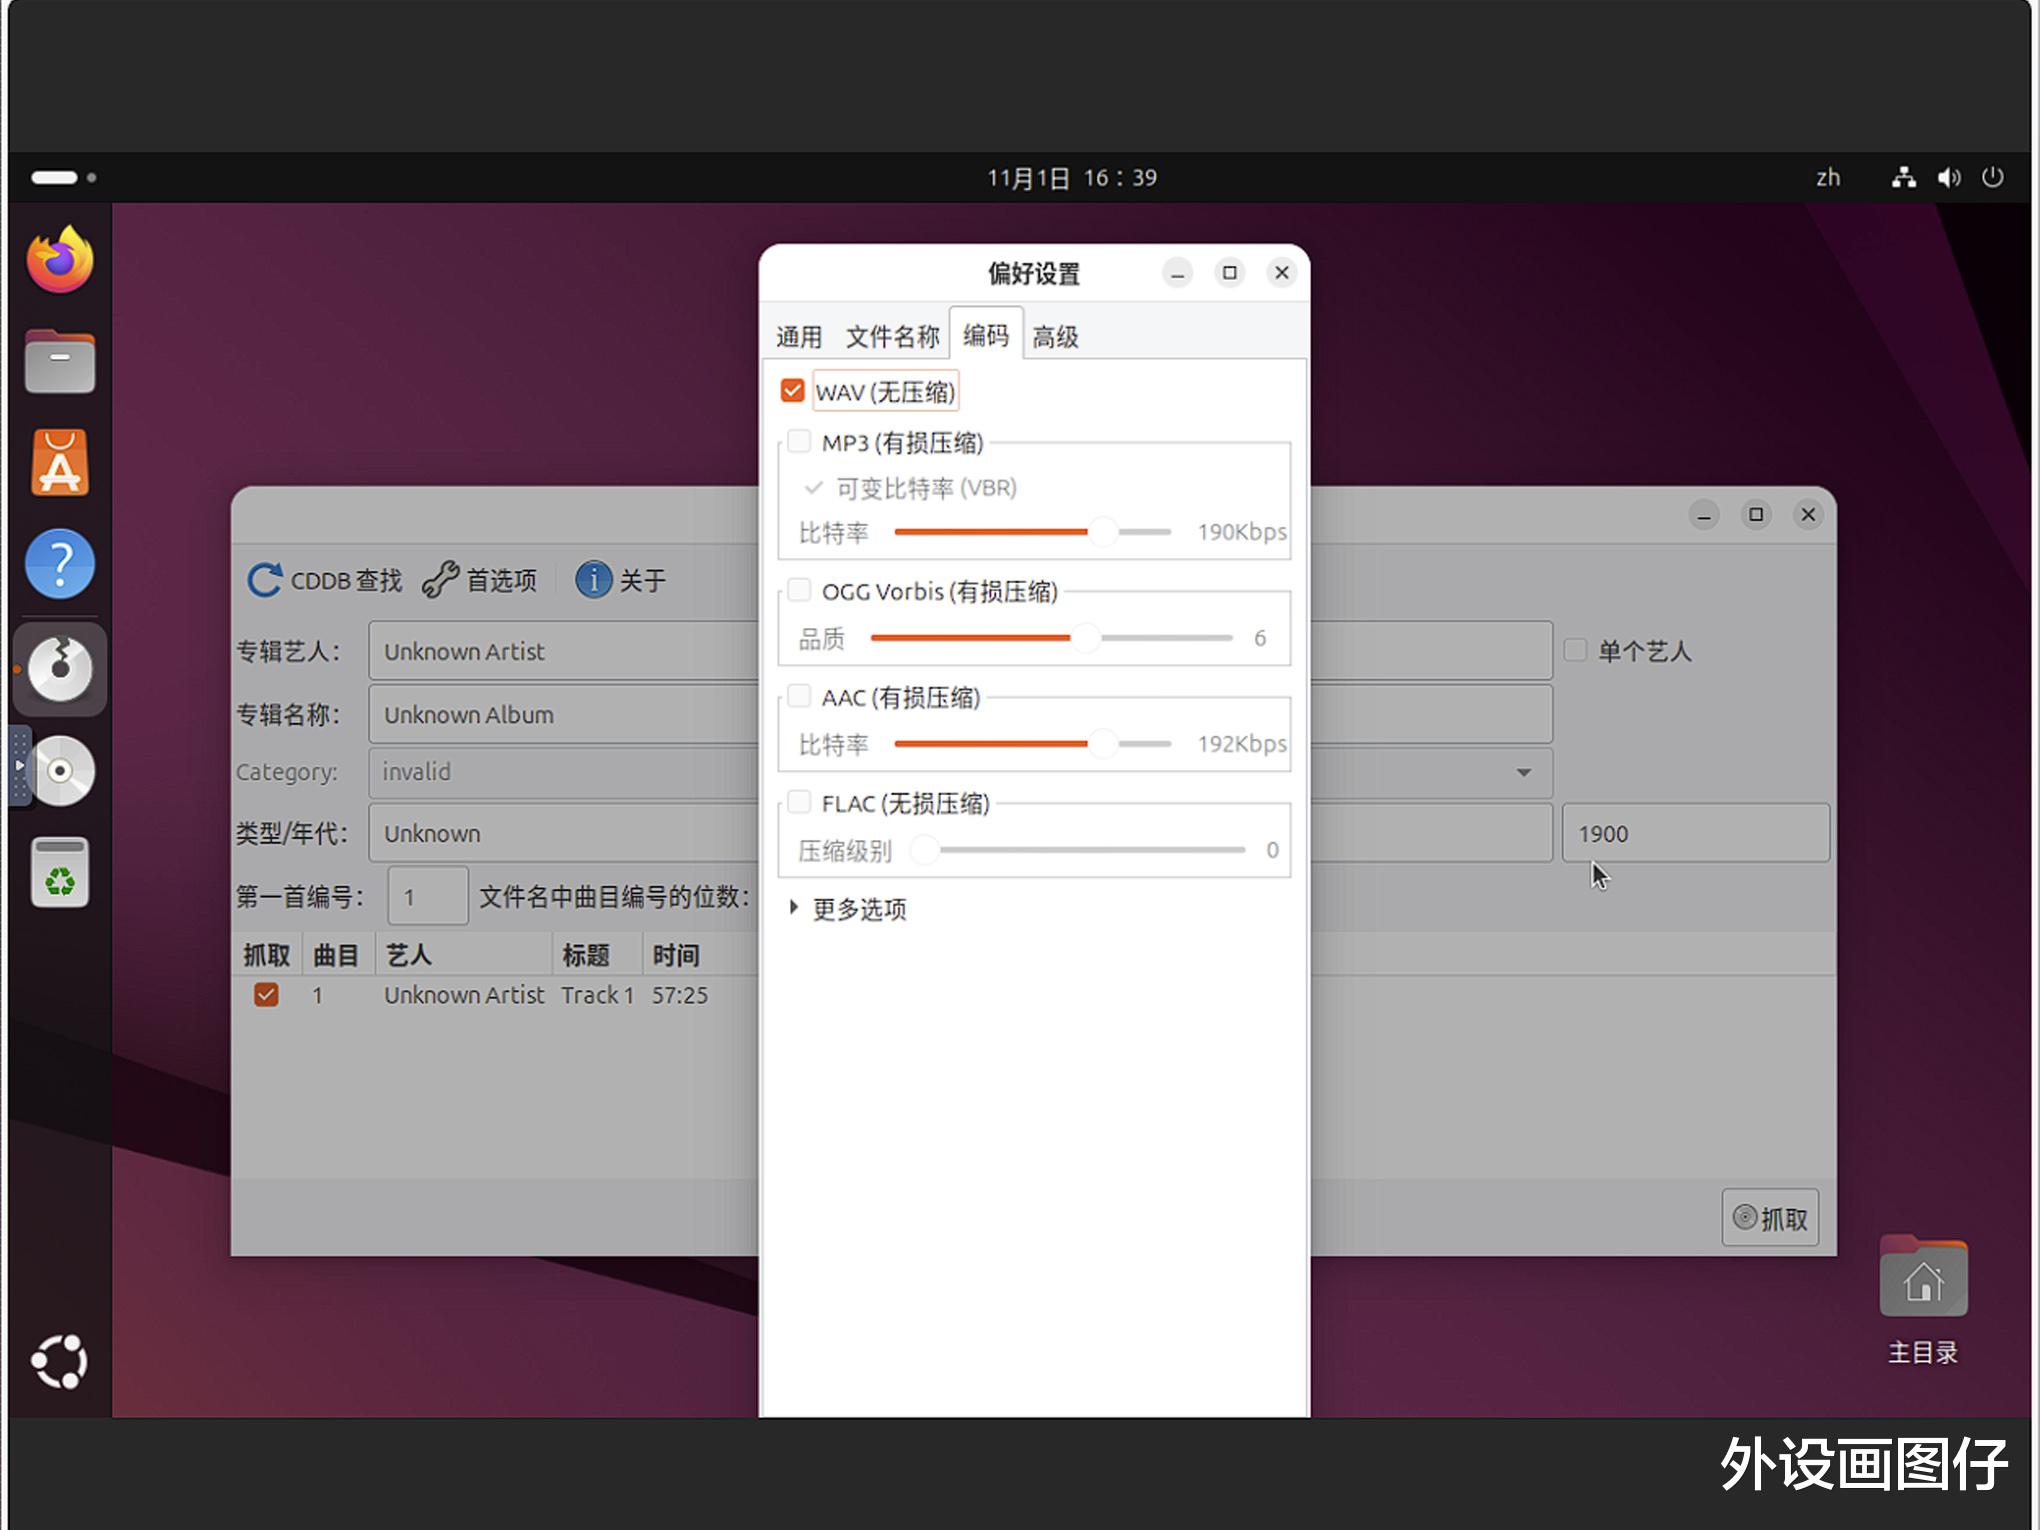
Task: Switch to the 高级 tab
Action: 1055,337
